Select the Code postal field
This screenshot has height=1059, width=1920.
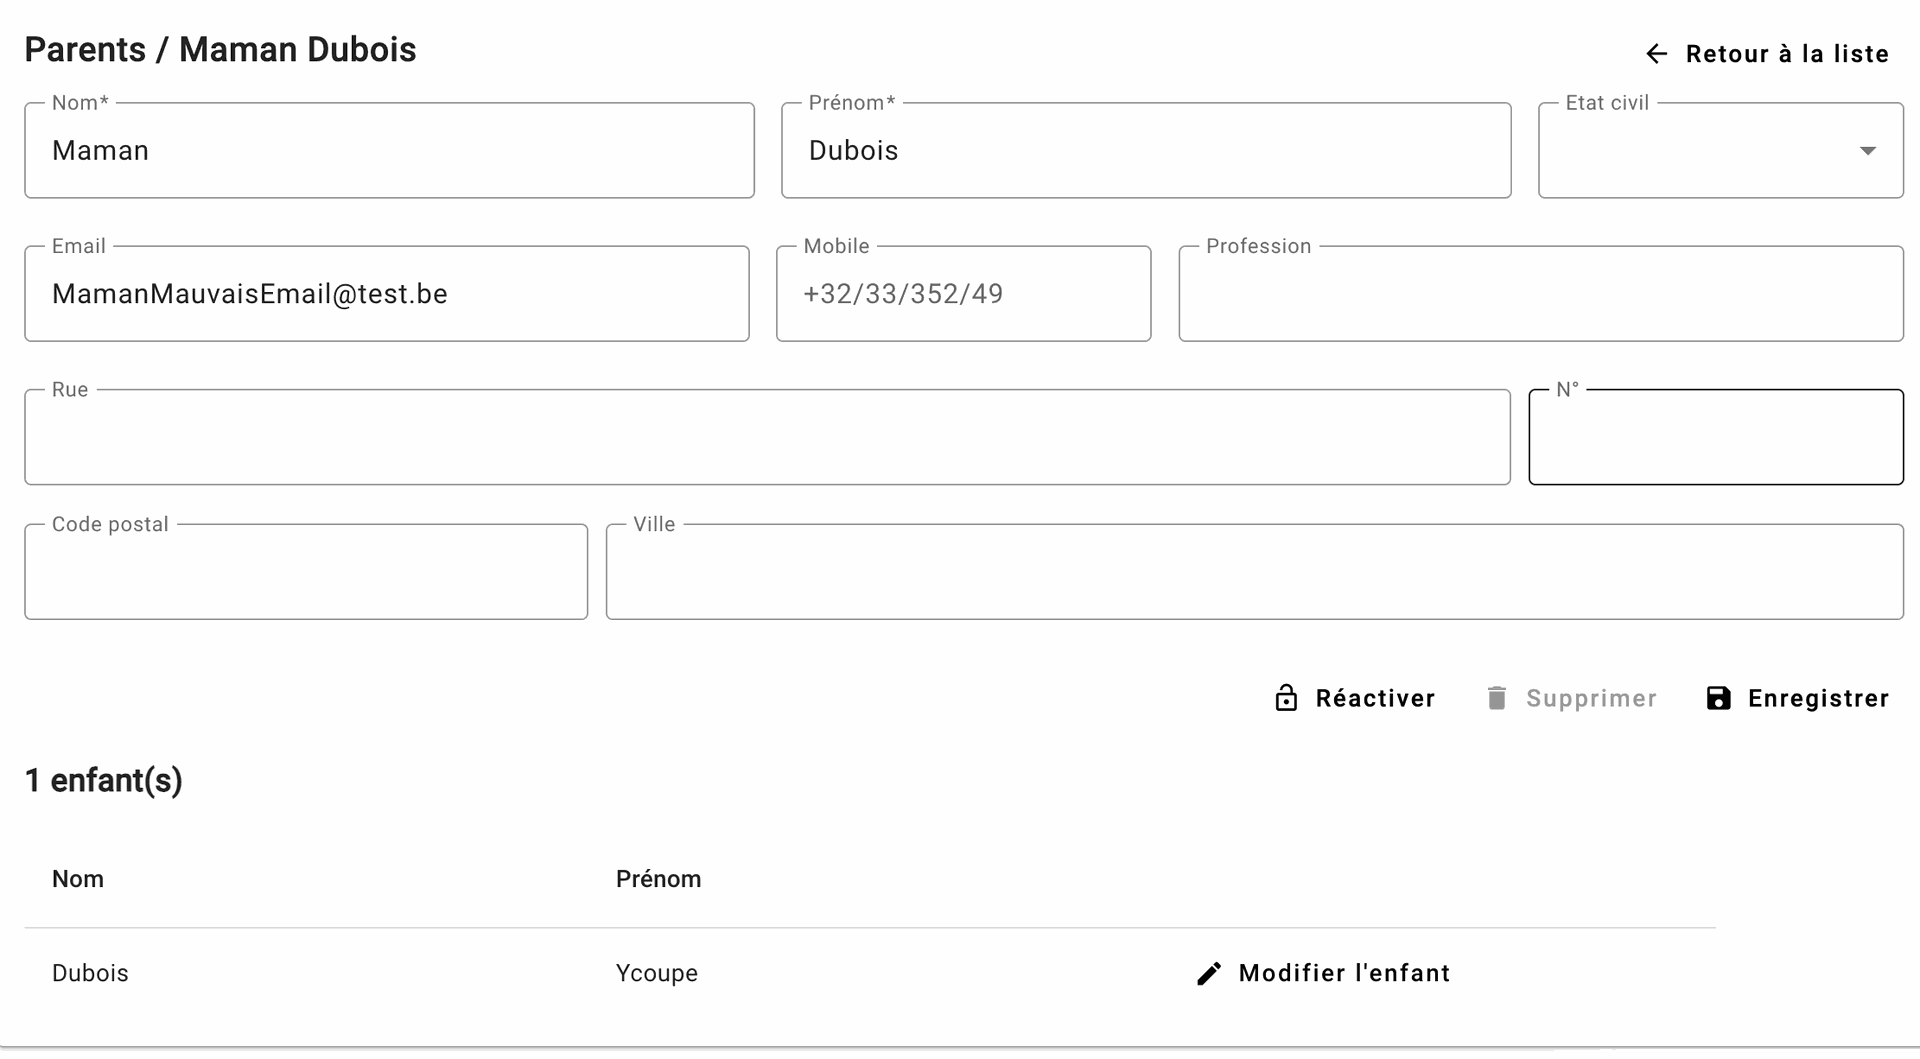[306, 572]
